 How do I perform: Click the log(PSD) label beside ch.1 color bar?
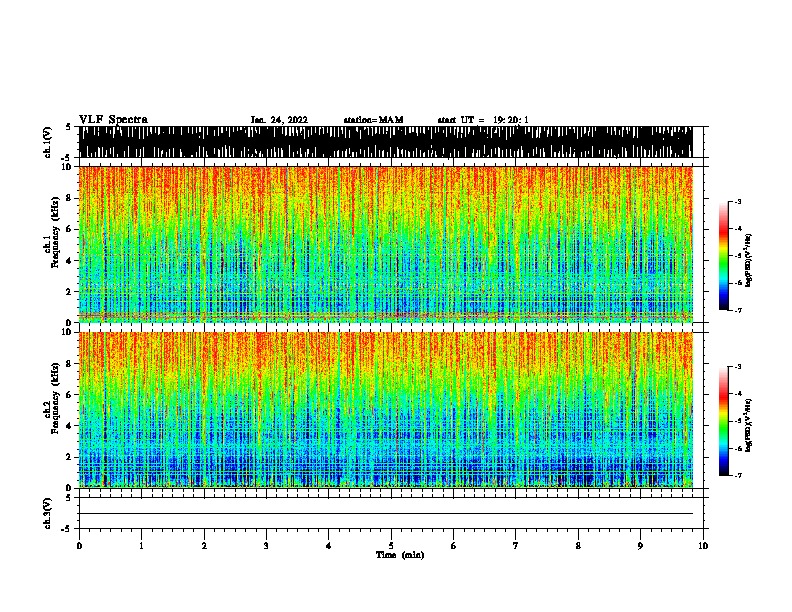pos(749,261)
